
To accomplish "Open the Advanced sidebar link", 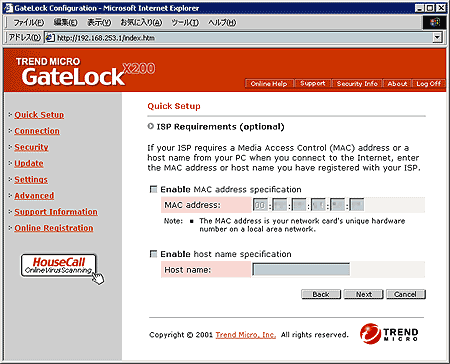I will [34, 196].
